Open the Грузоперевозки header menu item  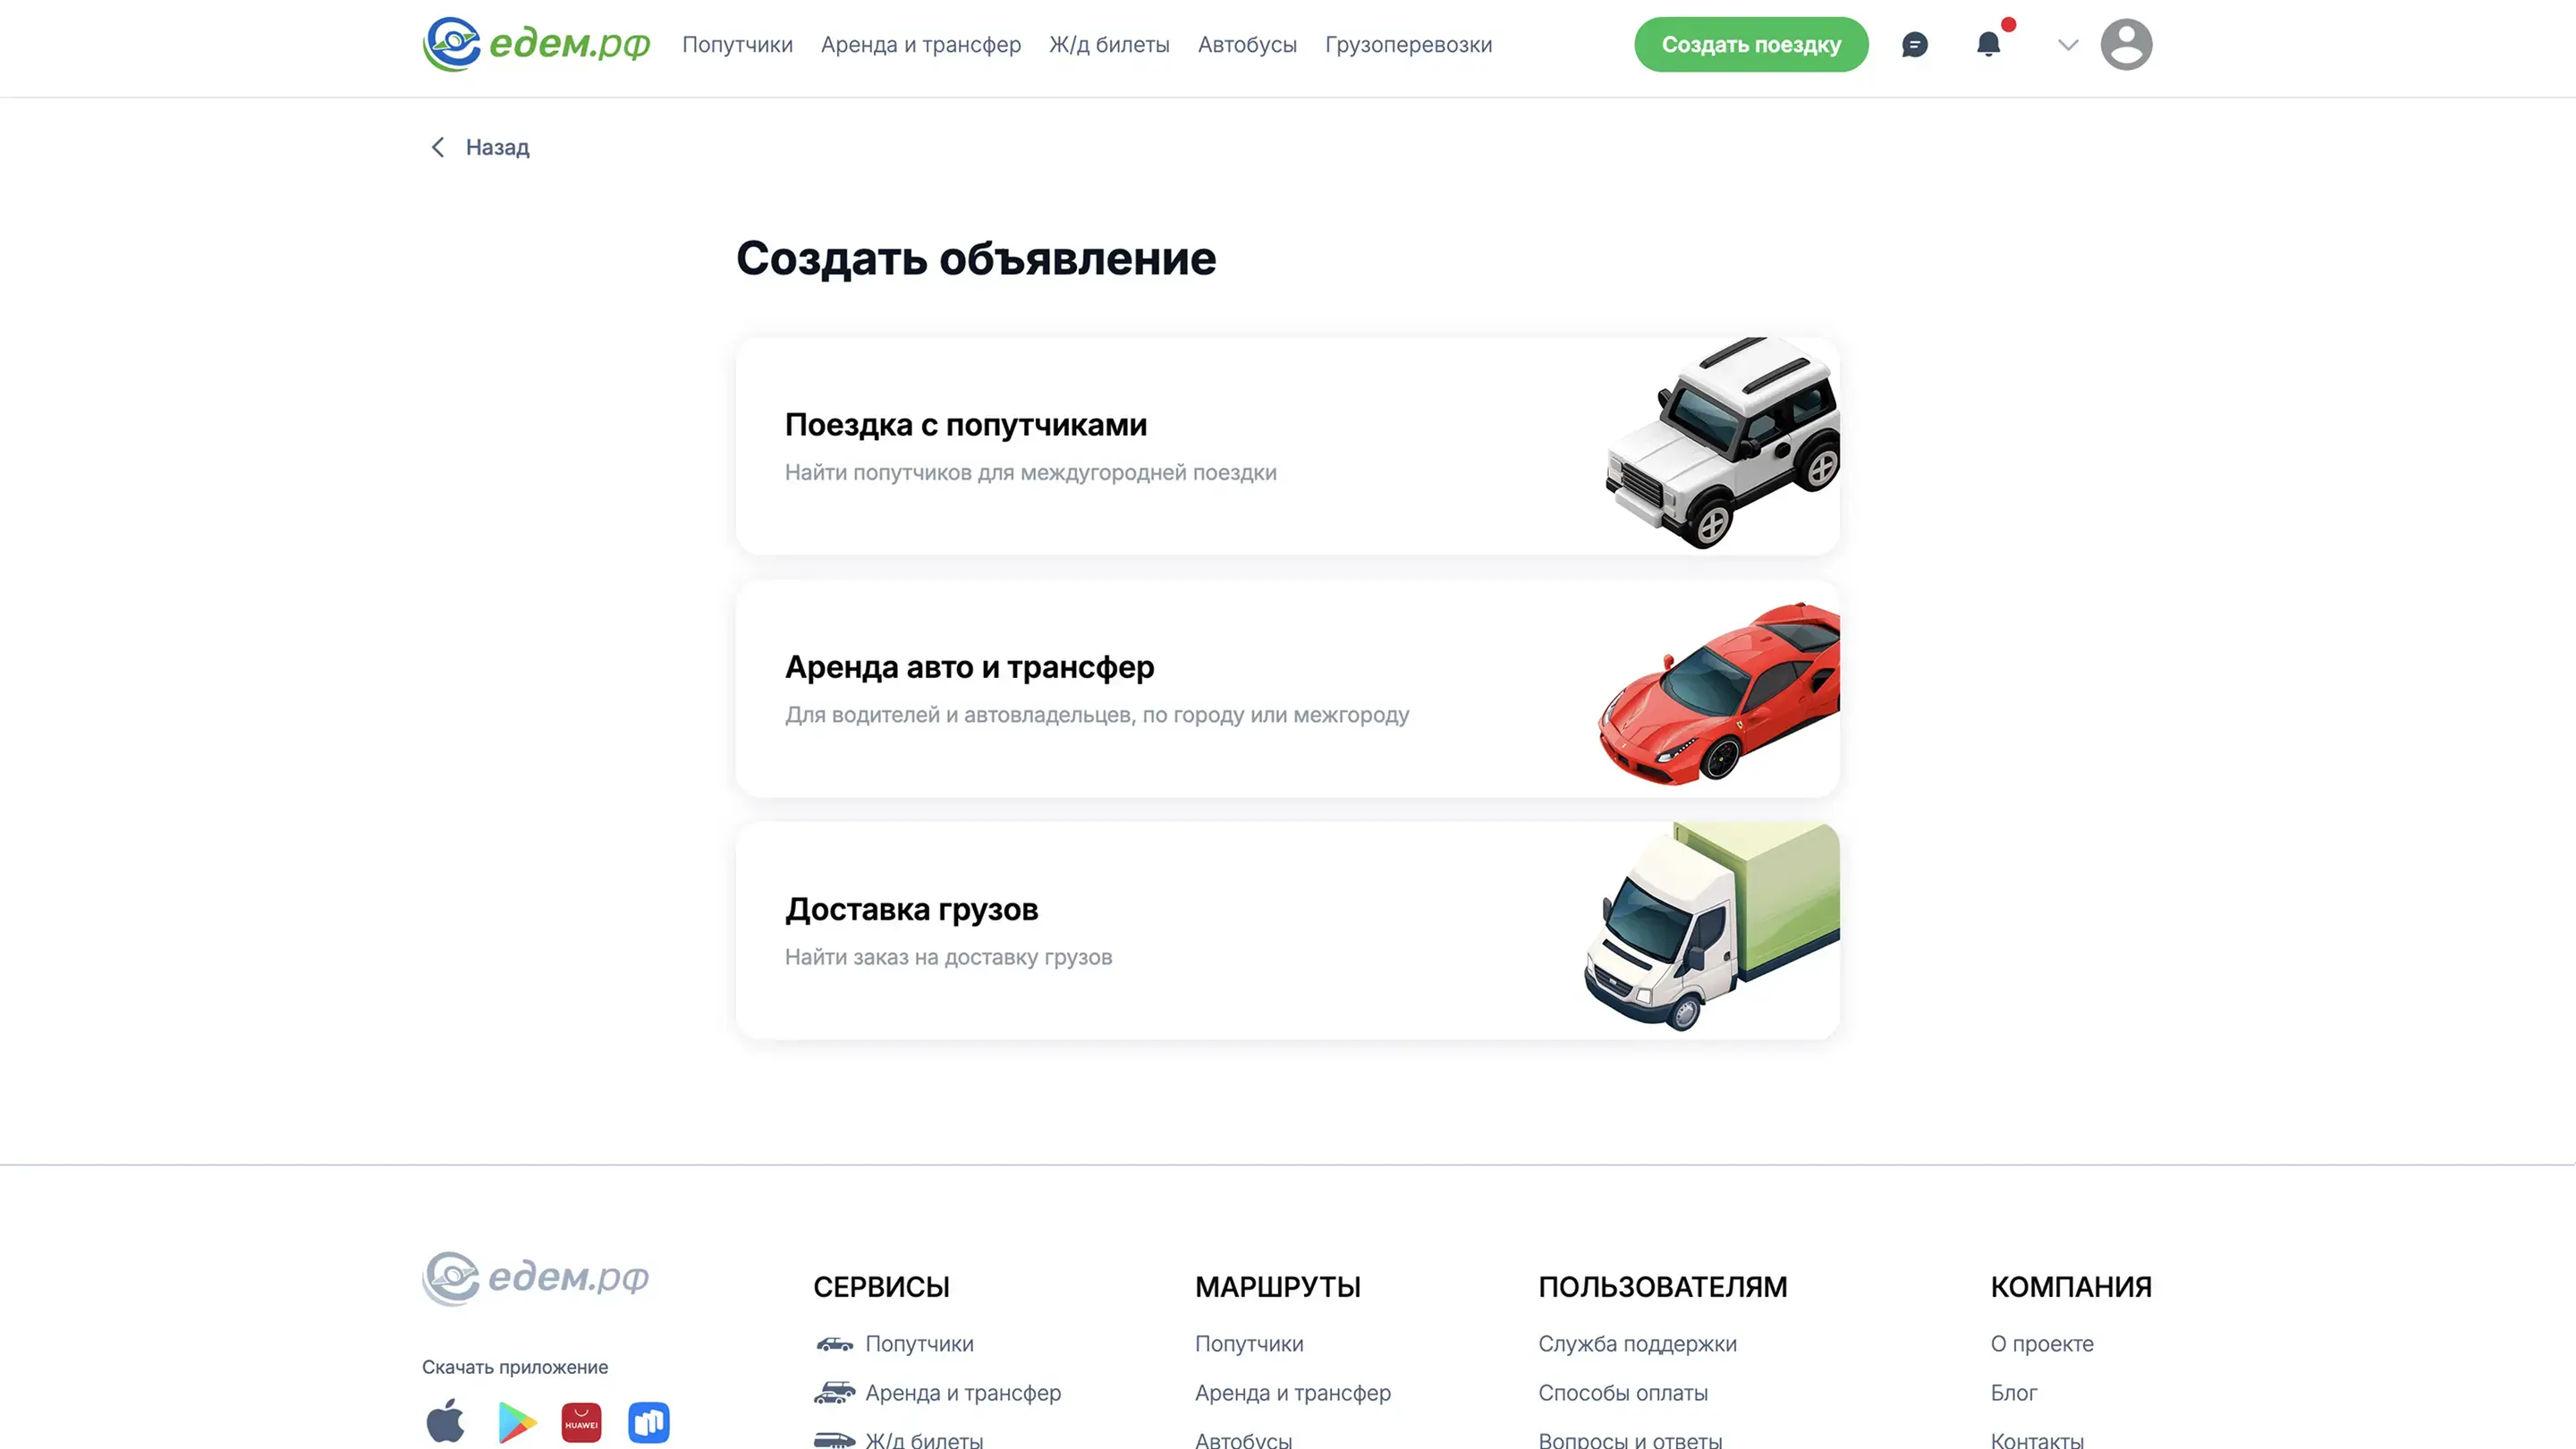click(1408, 45)
